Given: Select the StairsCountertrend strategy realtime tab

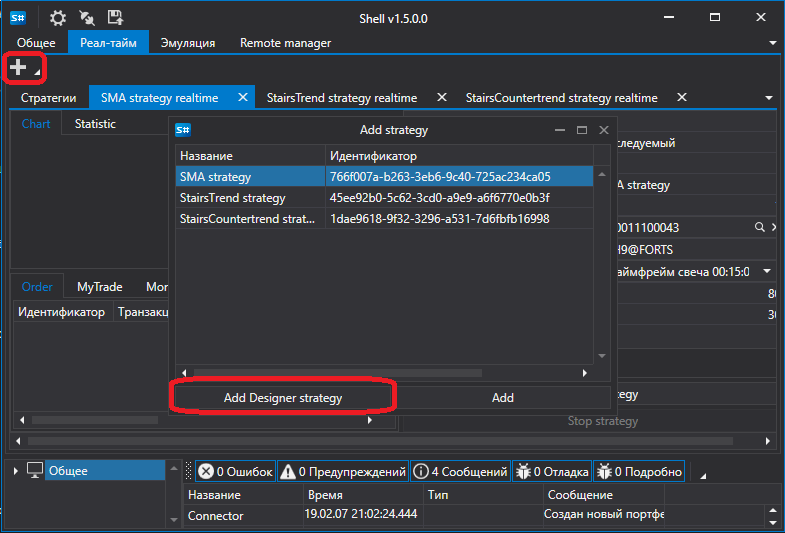Looking at the screenshot, I should (562, 98).
